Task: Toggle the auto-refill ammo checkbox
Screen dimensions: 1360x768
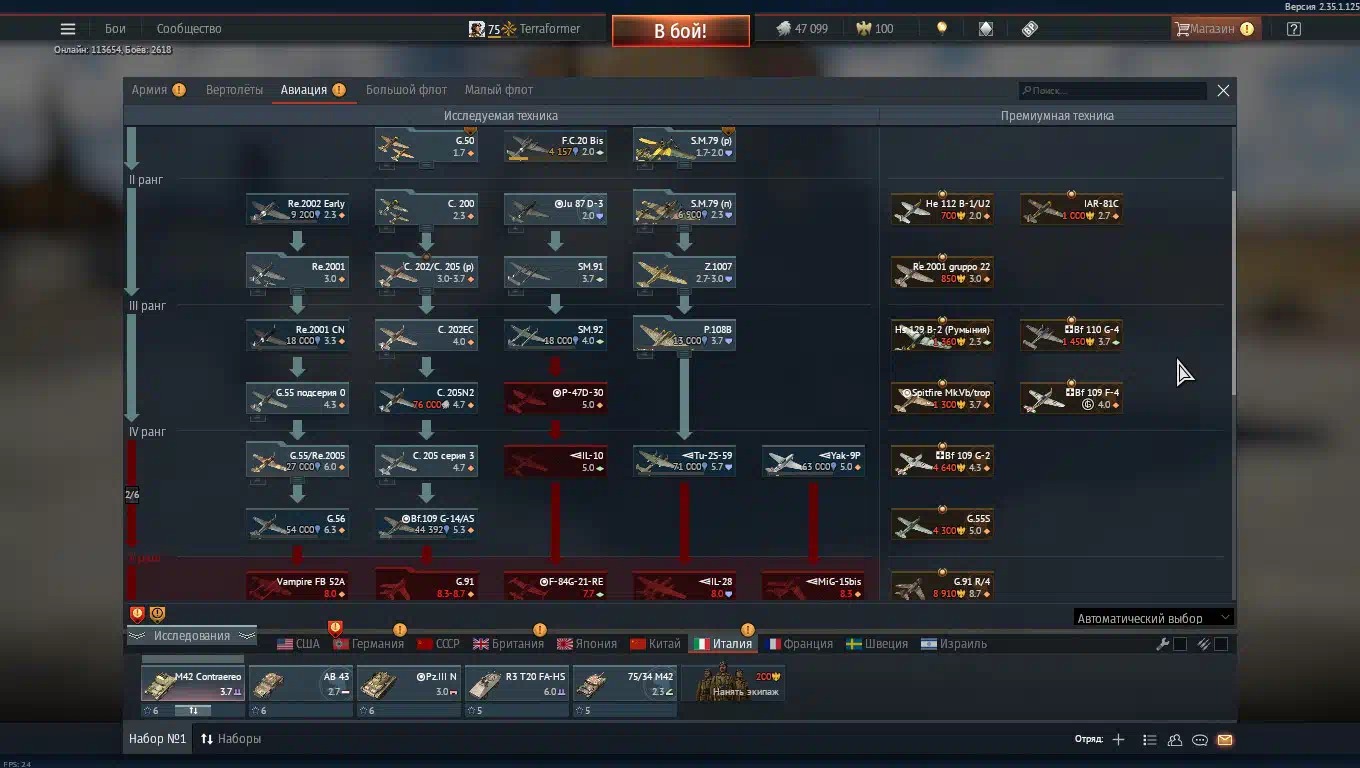Action: (1221, 644)
